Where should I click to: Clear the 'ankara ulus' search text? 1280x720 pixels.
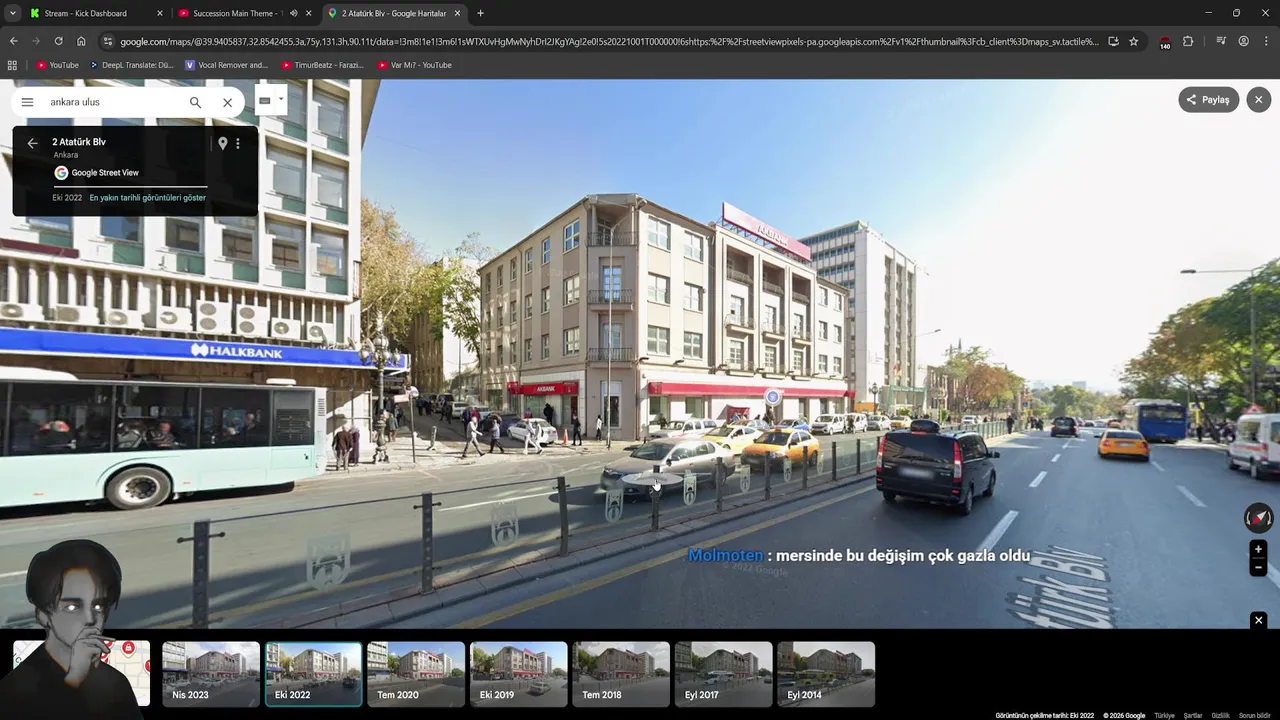pos(227,102)
